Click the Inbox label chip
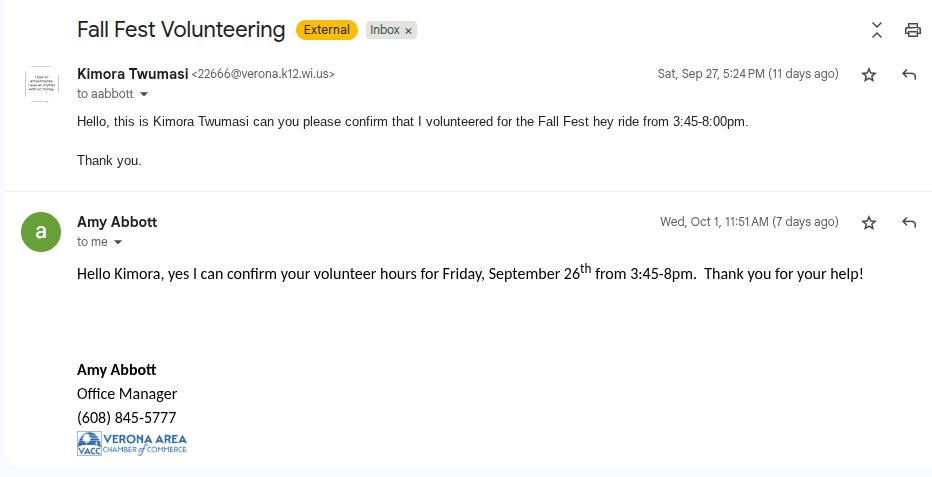This screenshot has width=932, height=477. tap(384, 30)
